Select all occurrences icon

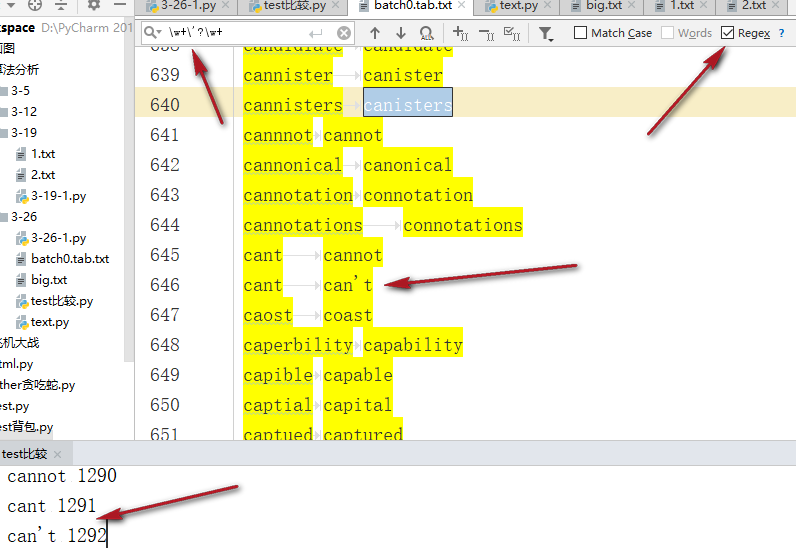(x=512, y=34)
